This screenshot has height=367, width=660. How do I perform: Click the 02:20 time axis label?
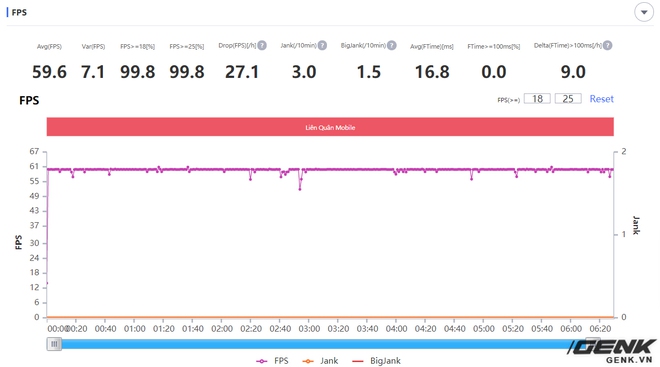(x=251, y=329)
